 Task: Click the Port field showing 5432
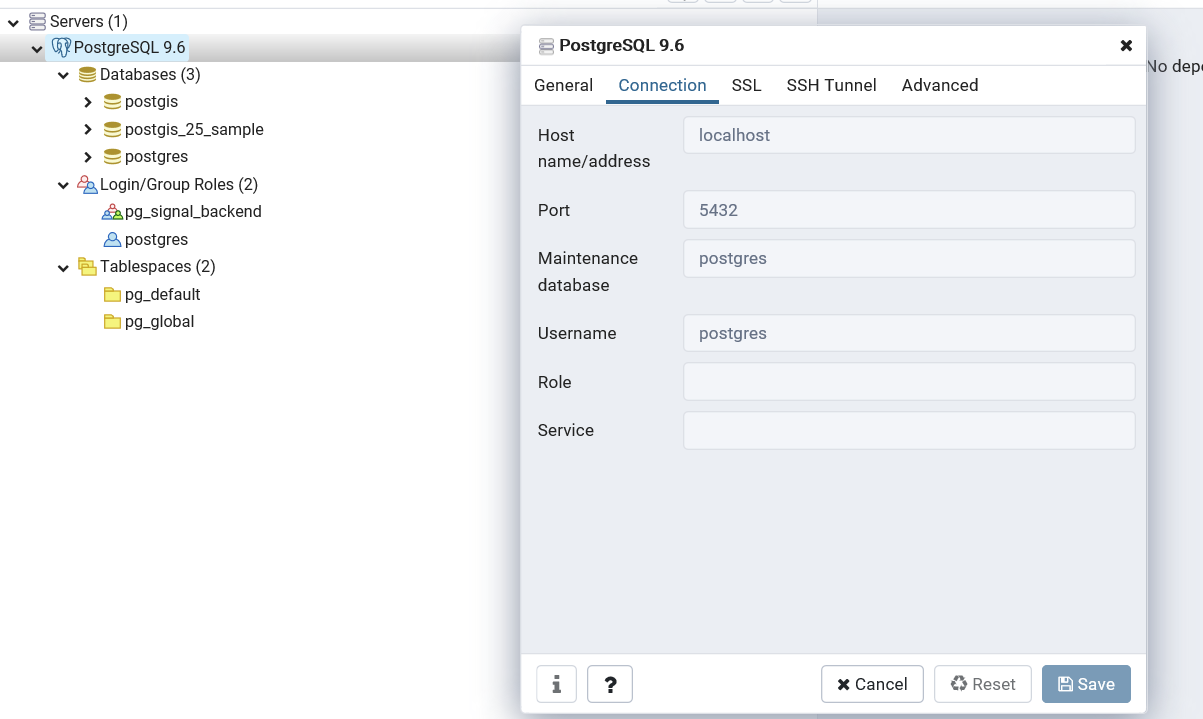(909, 210)
